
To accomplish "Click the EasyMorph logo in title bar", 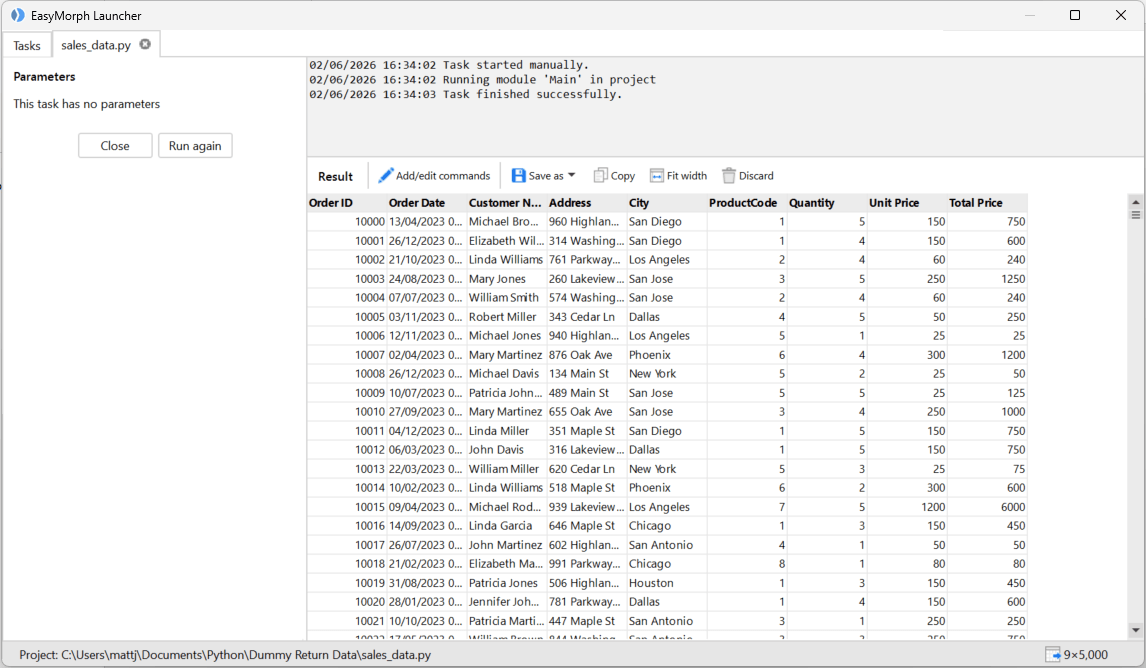I will 18,15.
